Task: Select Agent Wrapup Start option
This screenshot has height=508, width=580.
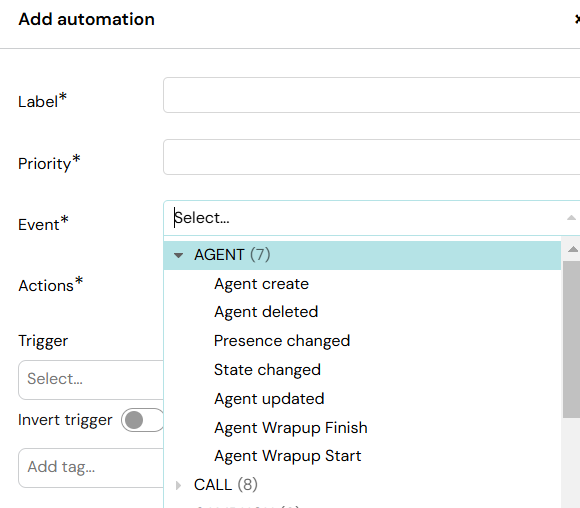Action: [x=288, y=456]
